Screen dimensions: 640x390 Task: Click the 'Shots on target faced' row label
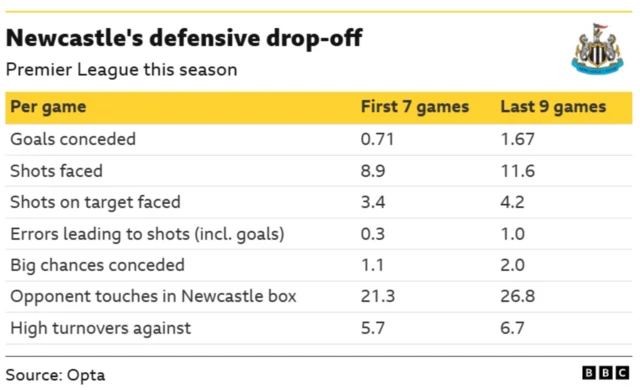click(x=95, y=202)
